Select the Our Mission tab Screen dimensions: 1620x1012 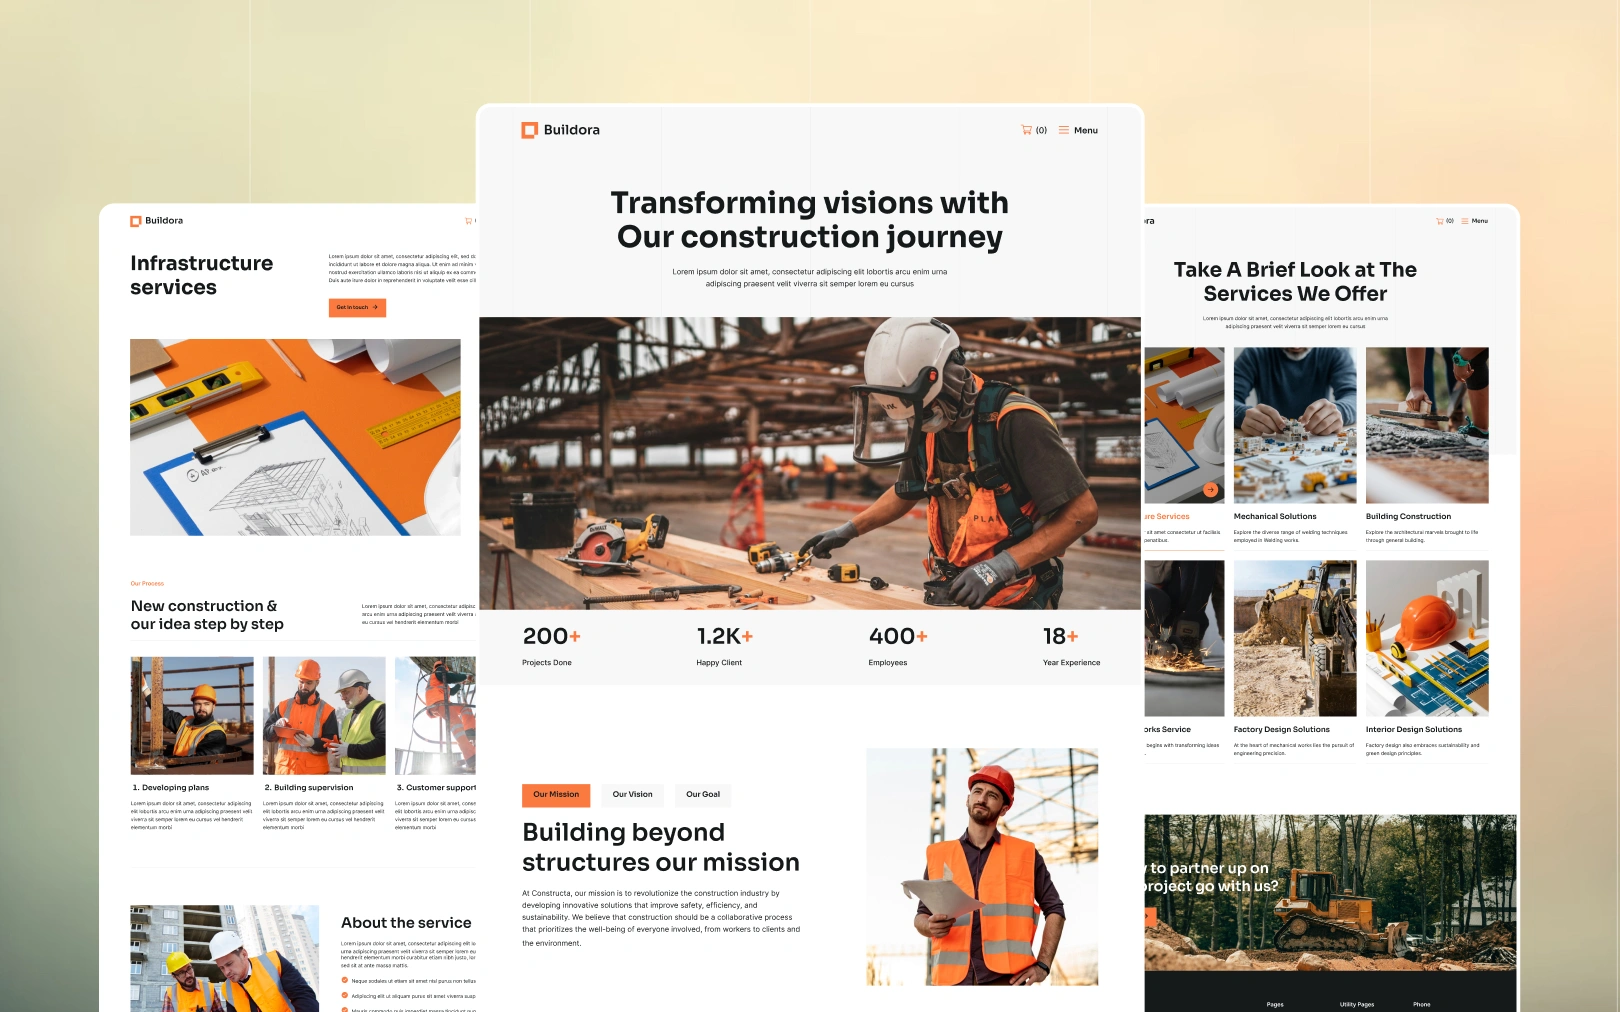[x=556, y=795]
